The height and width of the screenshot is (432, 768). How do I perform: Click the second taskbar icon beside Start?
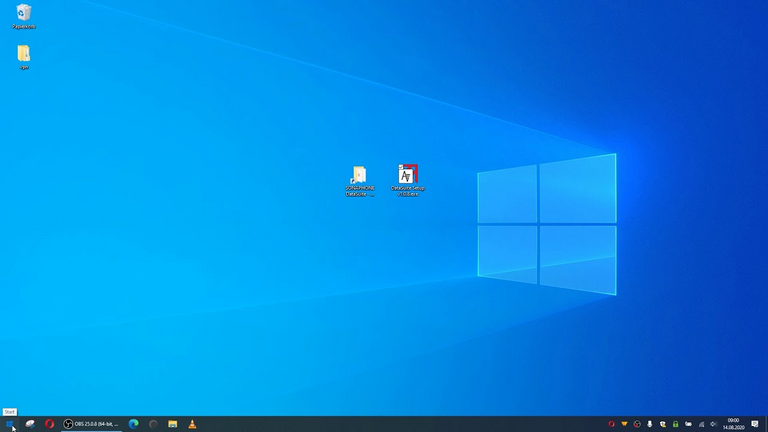pos(30,424)
